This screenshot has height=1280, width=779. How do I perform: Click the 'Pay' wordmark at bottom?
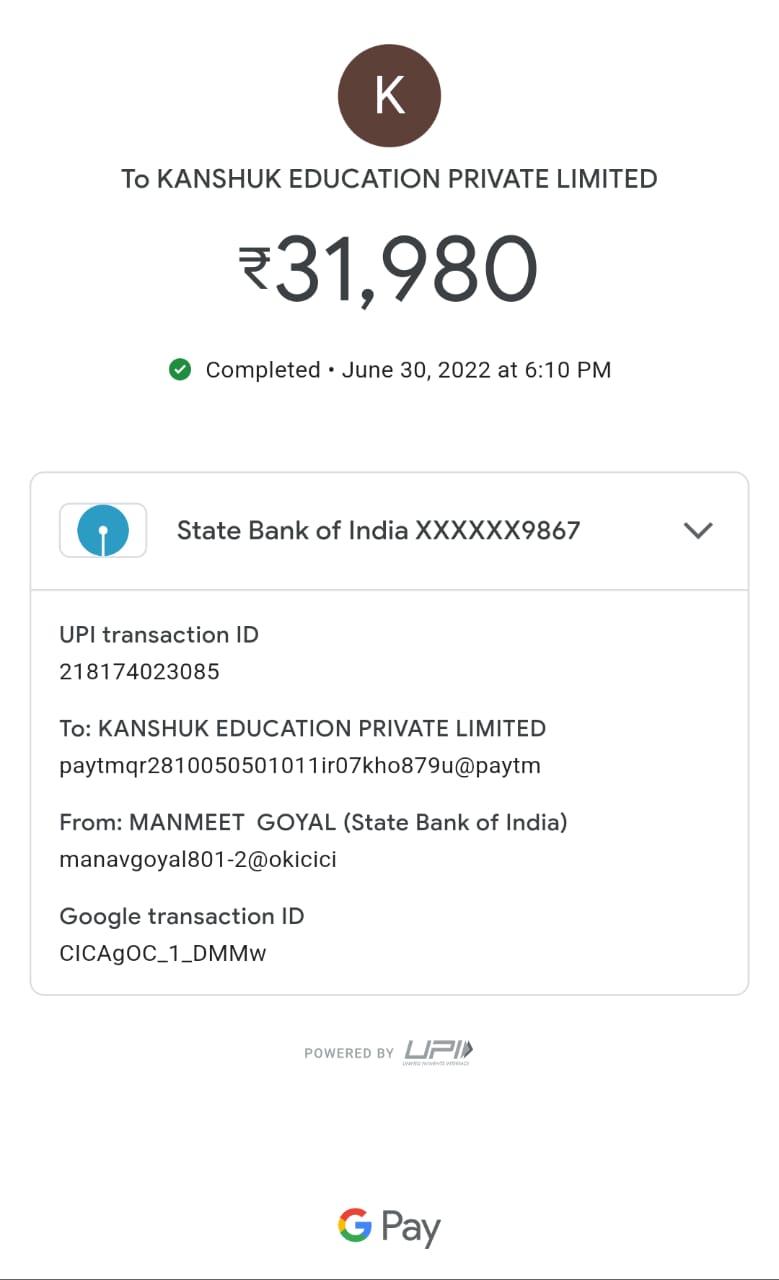tap(411, 1227)
